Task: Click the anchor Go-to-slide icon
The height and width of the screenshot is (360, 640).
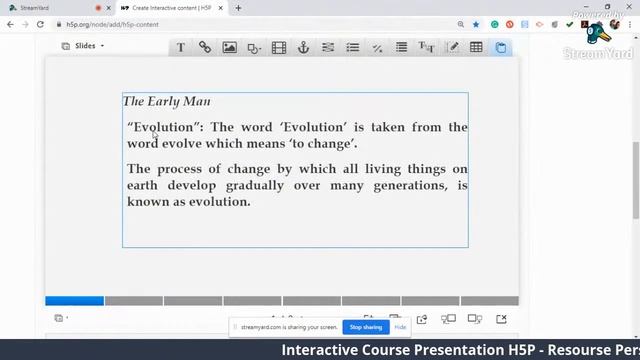Action: tap(303, 48)
